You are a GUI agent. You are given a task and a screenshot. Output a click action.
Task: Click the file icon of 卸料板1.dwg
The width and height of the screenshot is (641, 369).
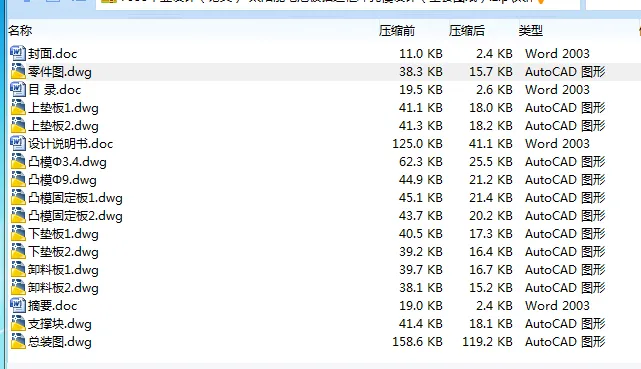tap(18, 269)
